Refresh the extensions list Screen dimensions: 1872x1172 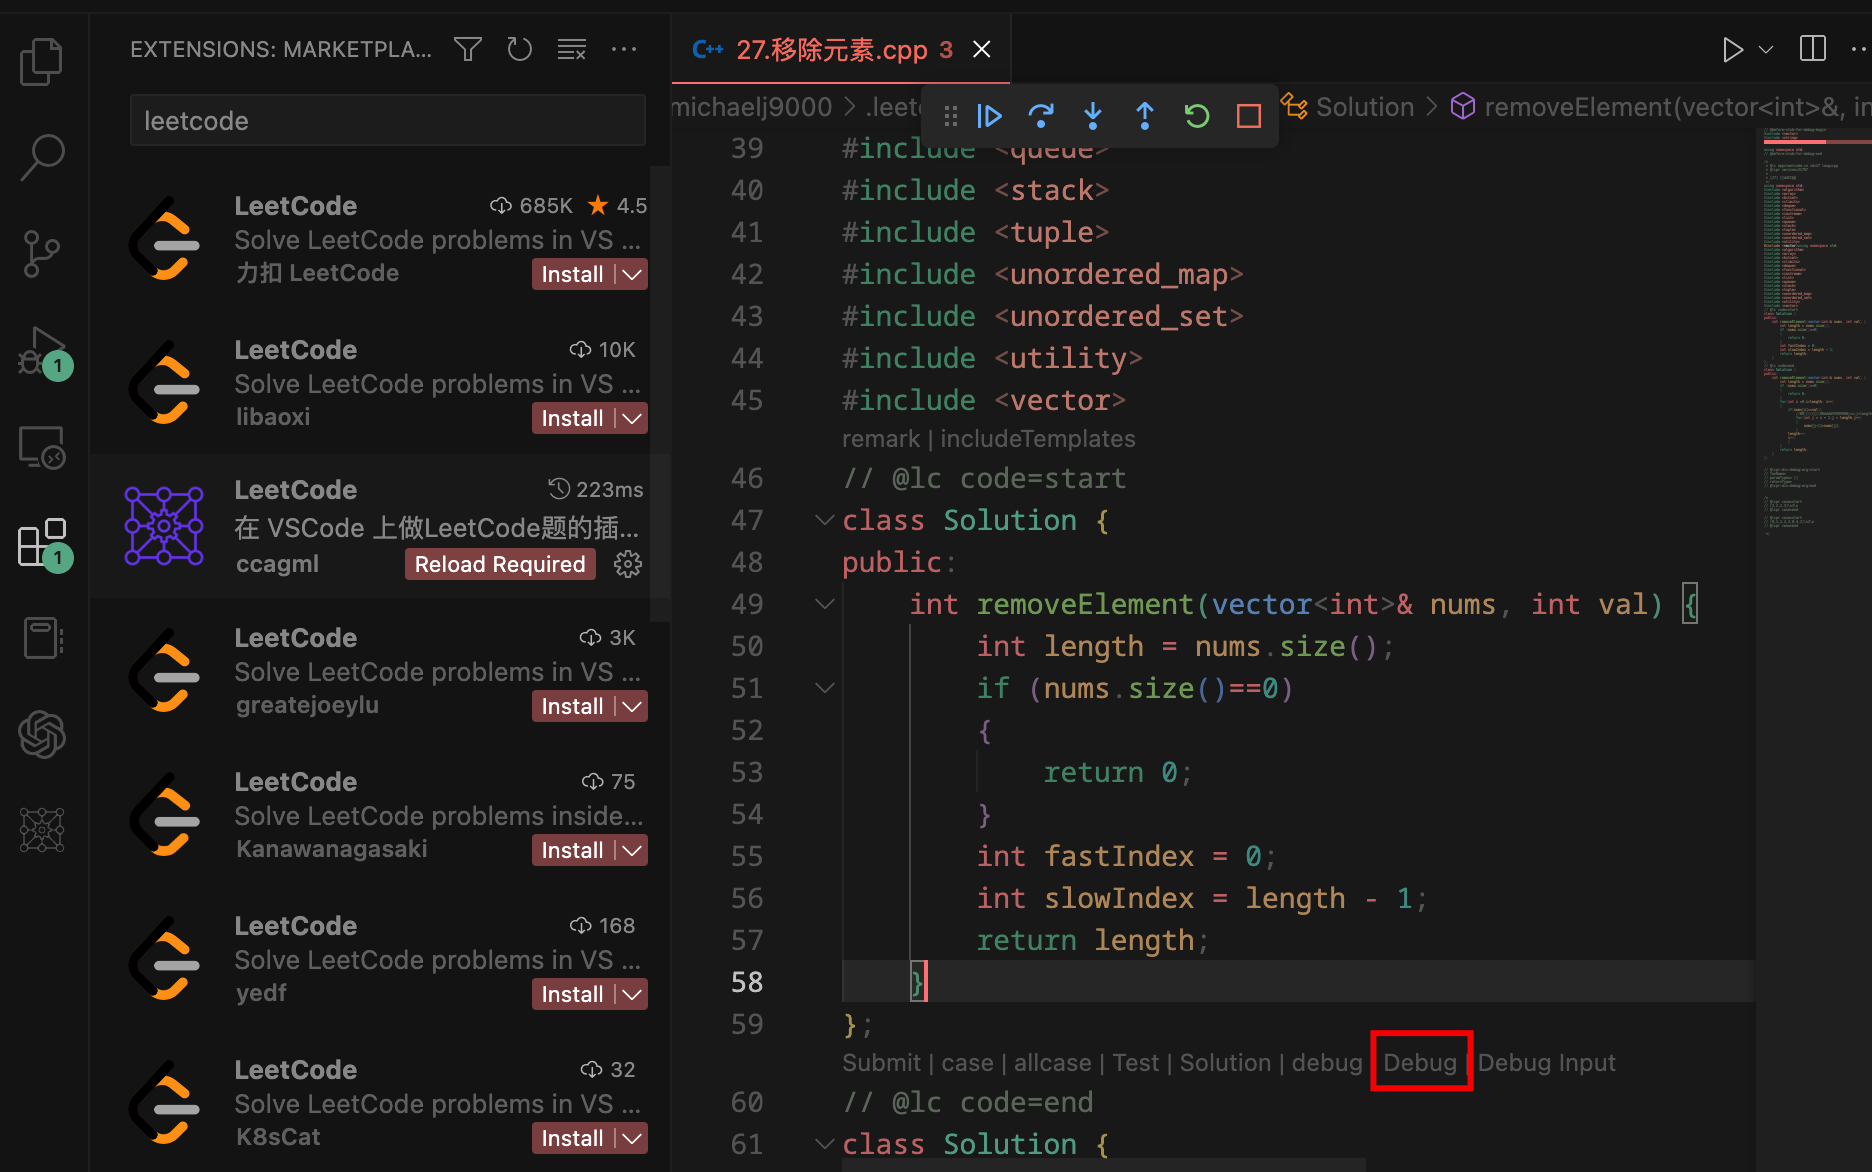point(519,49)
